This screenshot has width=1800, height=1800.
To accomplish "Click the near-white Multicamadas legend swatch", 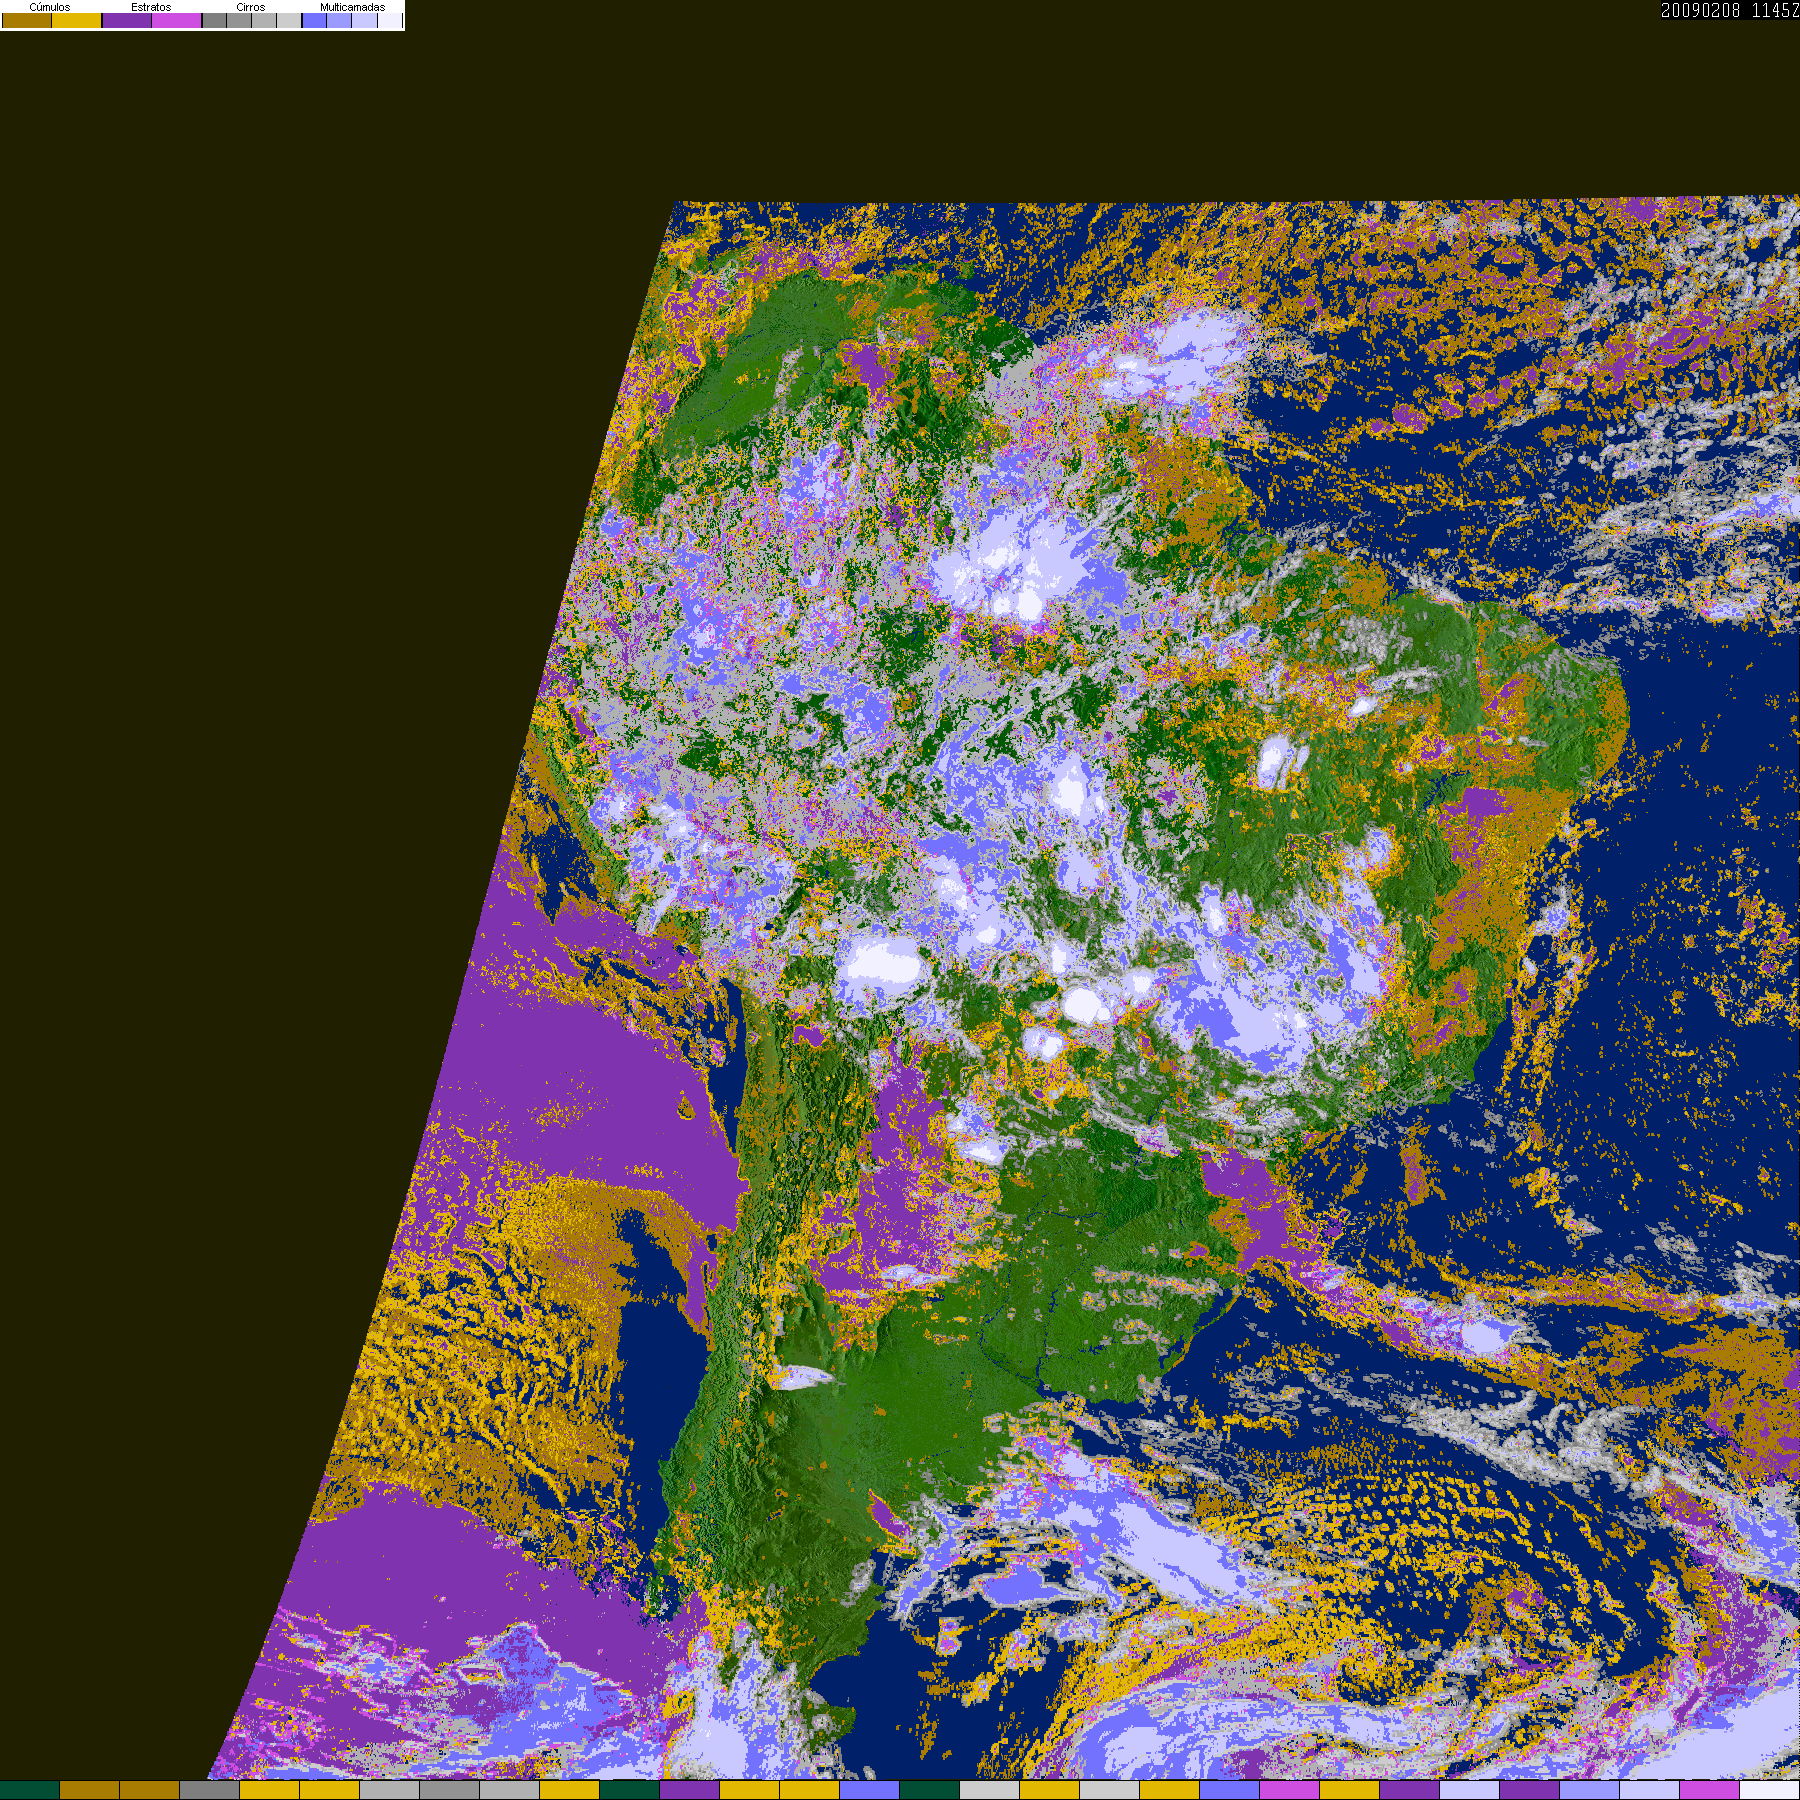I will (x=390, y=20).
